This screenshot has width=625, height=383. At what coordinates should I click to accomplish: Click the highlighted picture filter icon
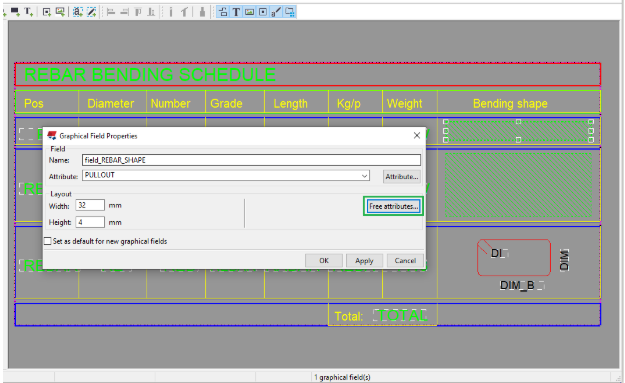pyautogui.click(x=250, y=12)
